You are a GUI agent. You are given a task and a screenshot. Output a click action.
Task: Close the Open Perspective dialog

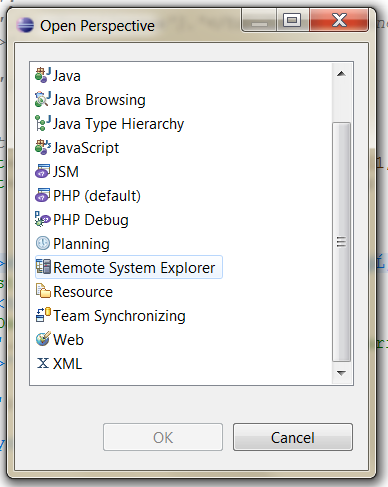pos(339,20)
